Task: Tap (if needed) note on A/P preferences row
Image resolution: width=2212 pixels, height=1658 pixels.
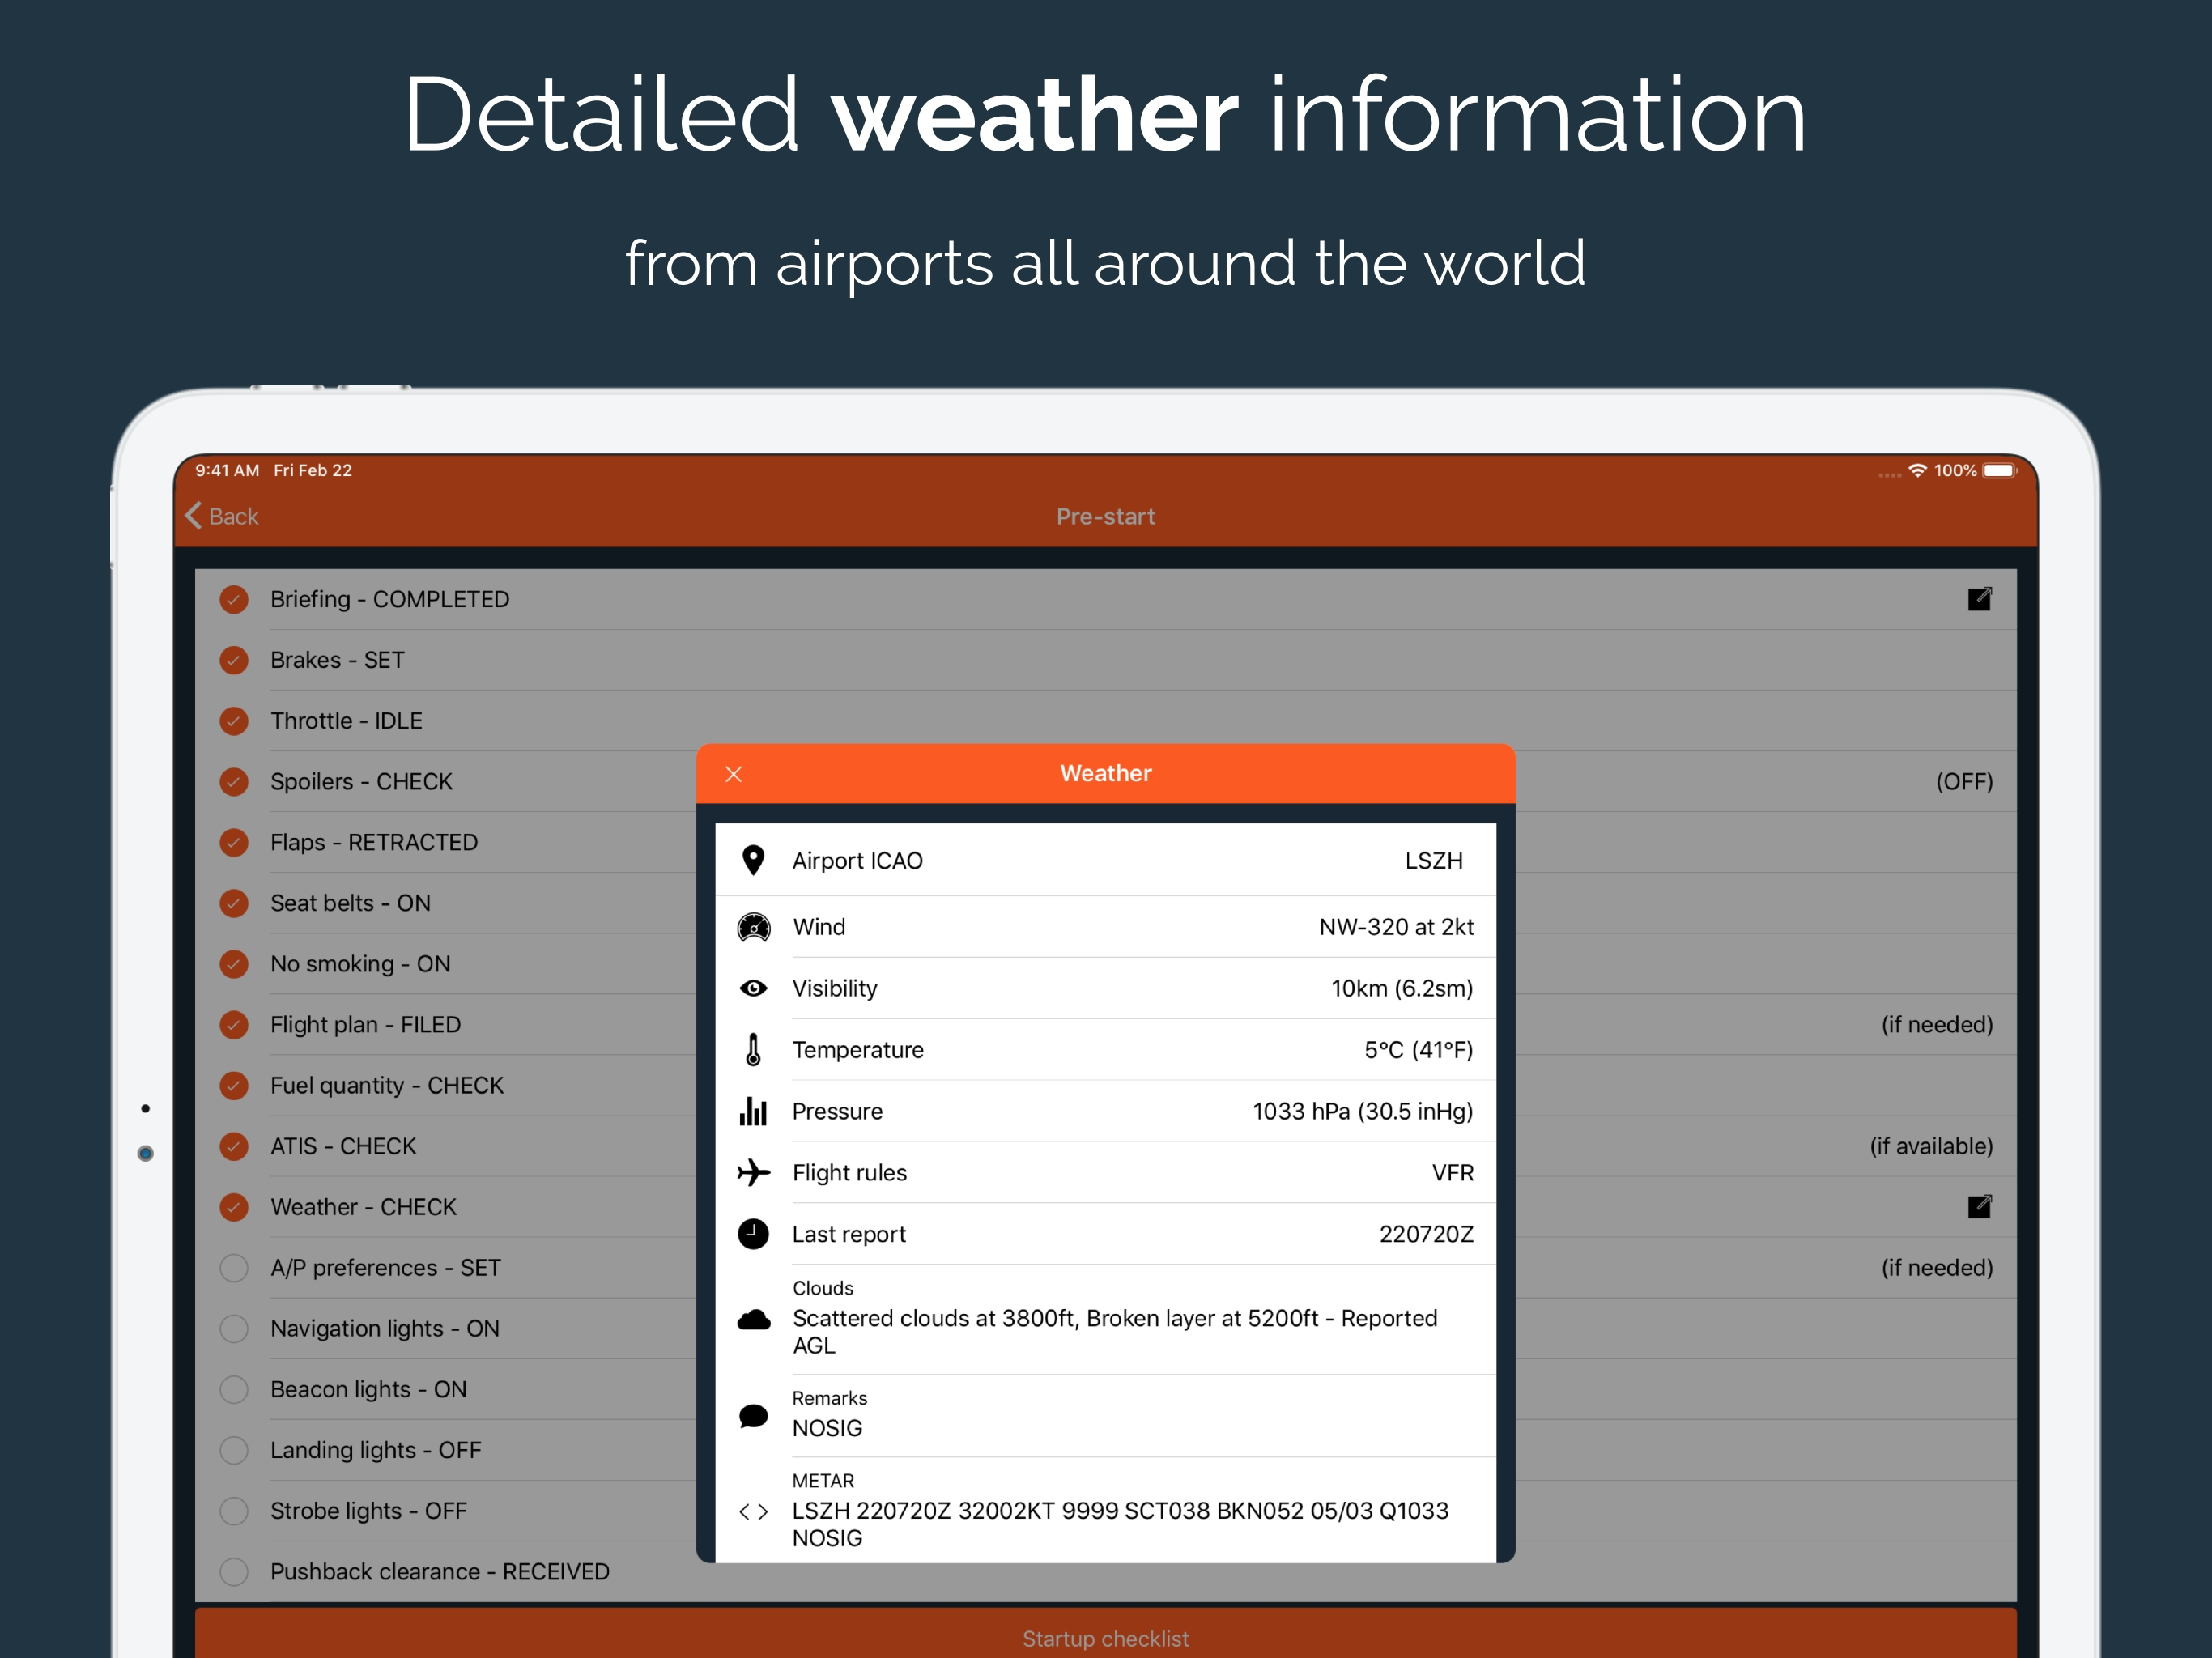Action: pos(1937,1268)
